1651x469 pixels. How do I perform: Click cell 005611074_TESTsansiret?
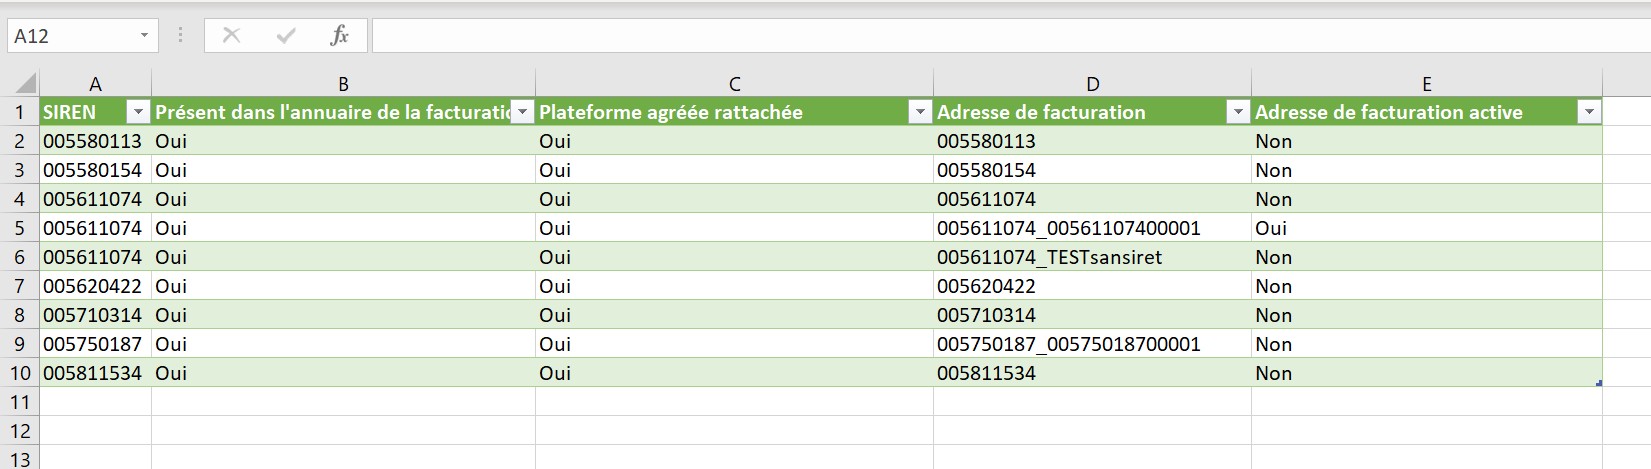tap(1092, 257)
